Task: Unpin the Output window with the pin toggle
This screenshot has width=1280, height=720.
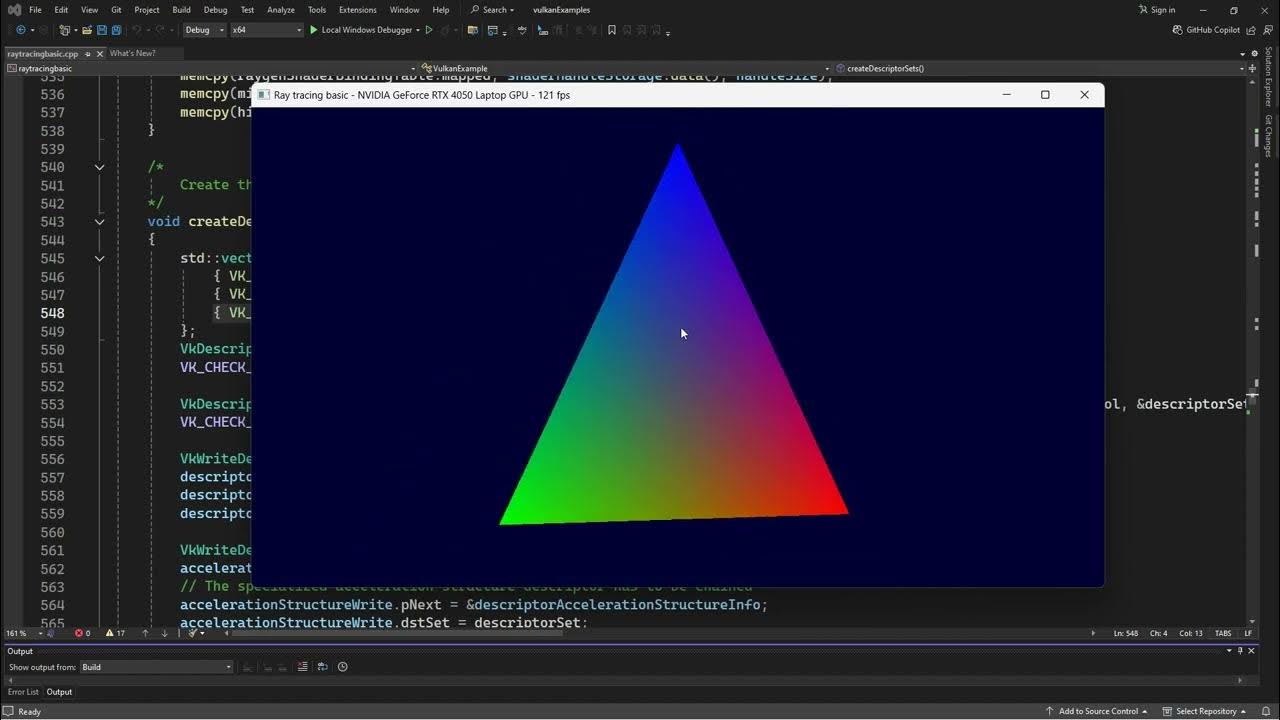Action: (x=1240, y=651)
